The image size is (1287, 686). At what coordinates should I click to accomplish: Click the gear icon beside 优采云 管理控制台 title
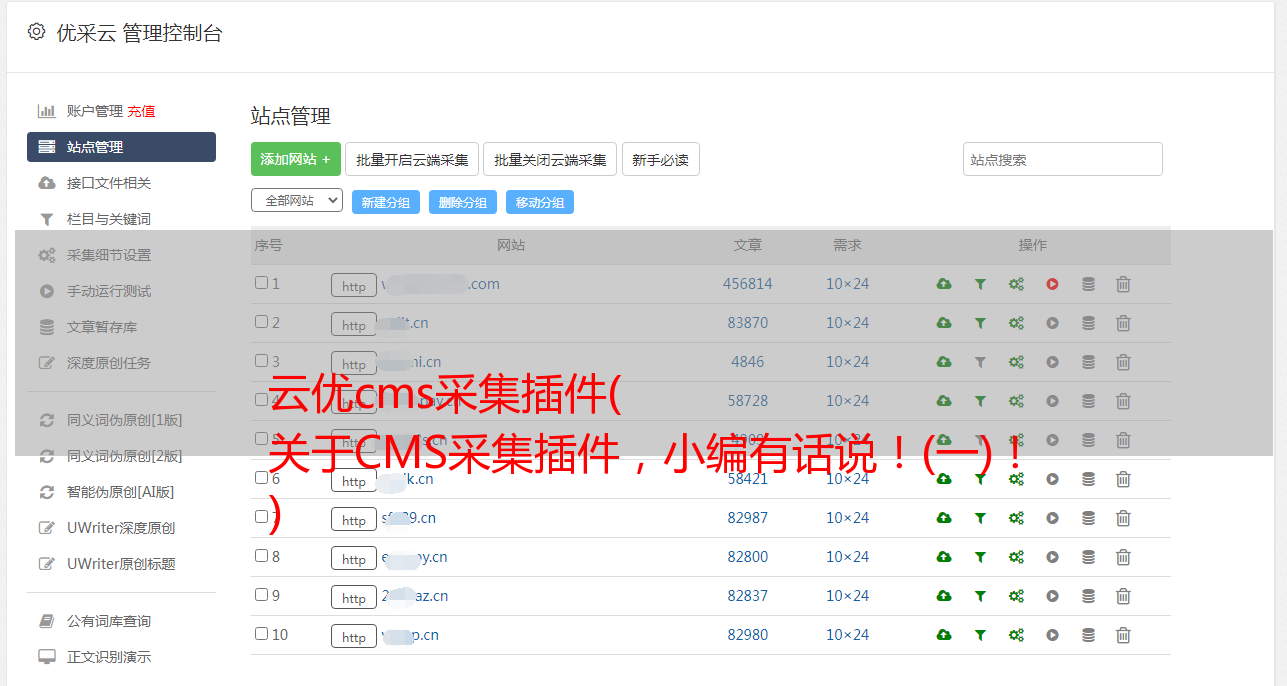click(x=37, y=32)
